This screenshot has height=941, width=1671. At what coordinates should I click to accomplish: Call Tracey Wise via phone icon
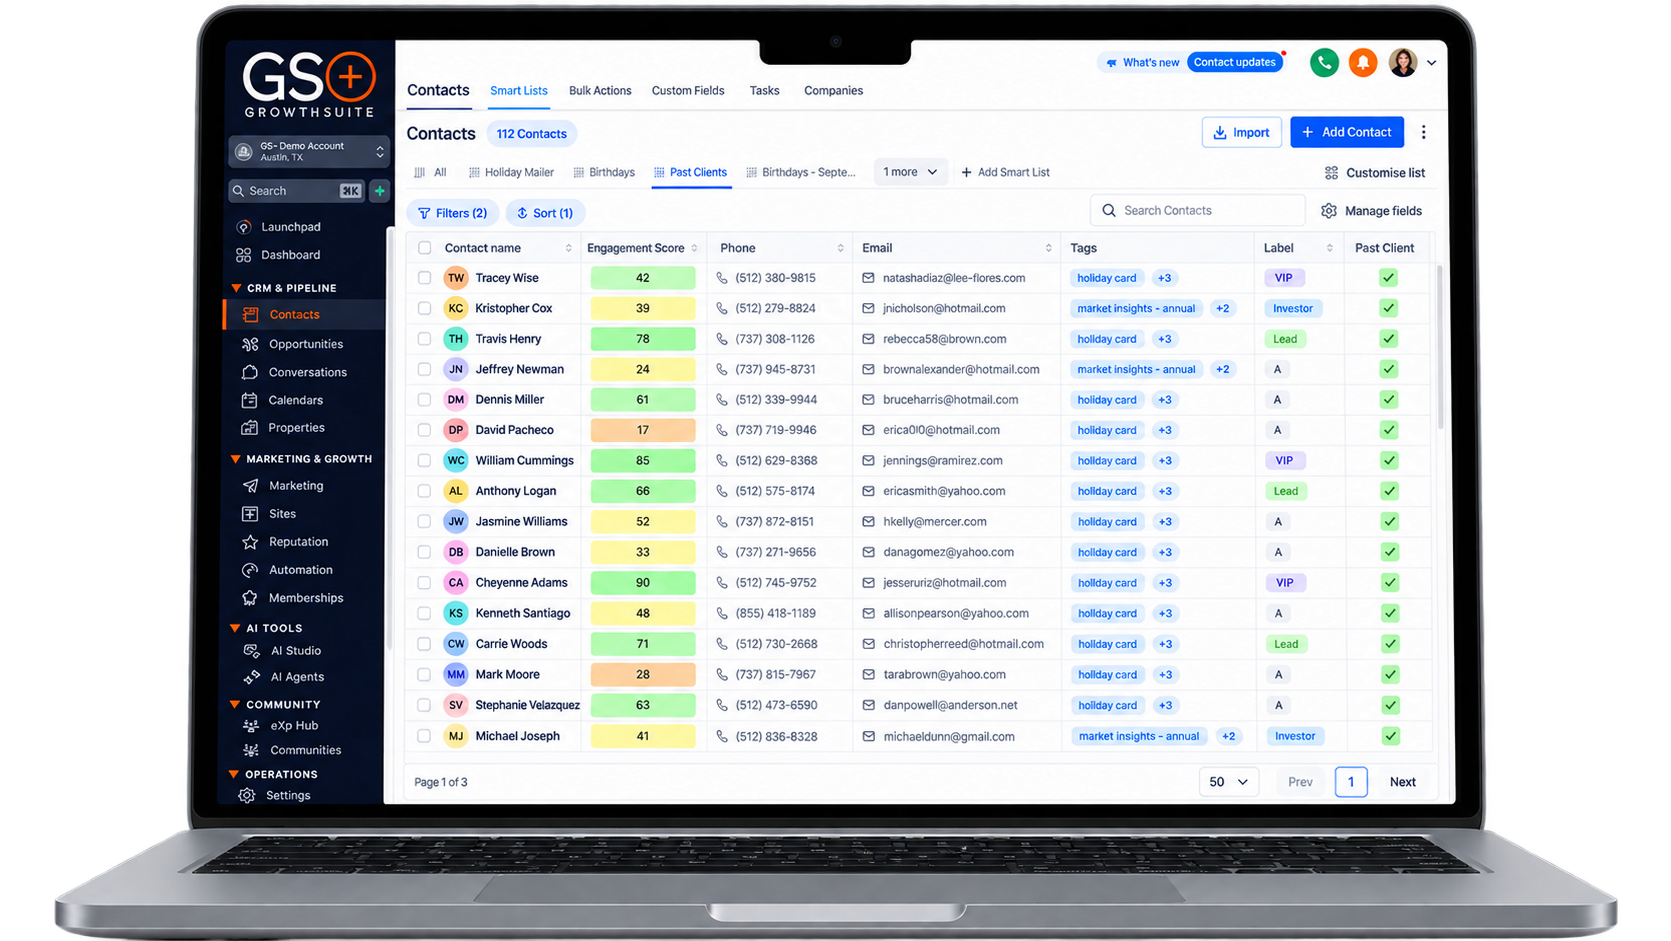coord(722,278)
